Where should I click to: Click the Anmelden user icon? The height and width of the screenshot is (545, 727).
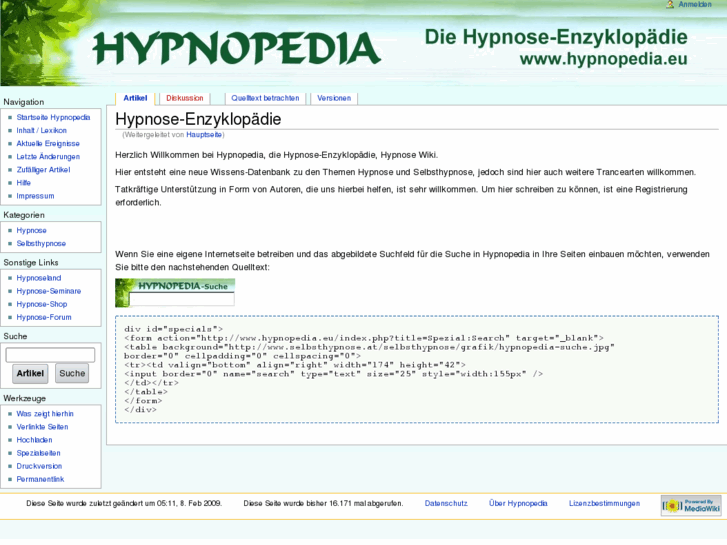tap(670, 4)
